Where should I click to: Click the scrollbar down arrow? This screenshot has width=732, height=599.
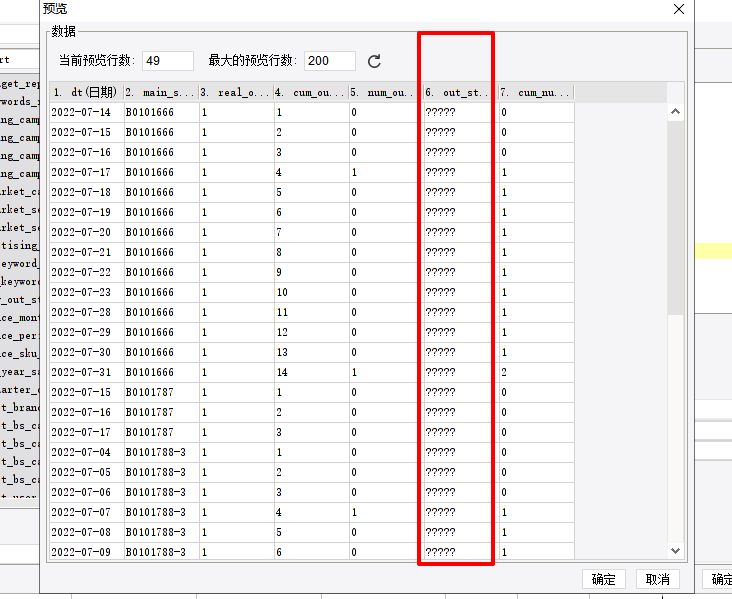(675, 550)
